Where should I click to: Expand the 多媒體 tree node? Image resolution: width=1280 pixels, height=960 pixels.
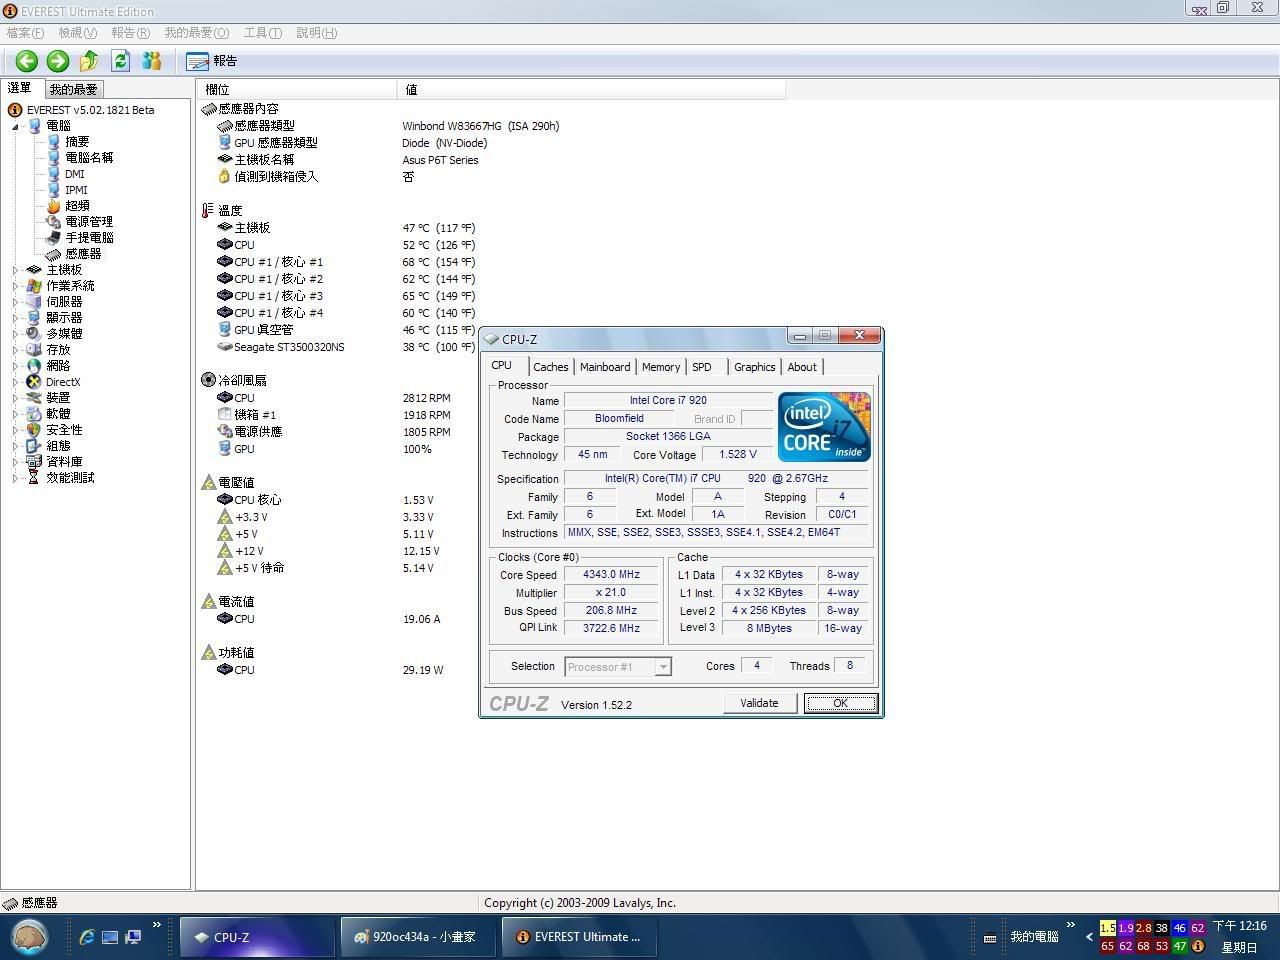tap(15, 334)
